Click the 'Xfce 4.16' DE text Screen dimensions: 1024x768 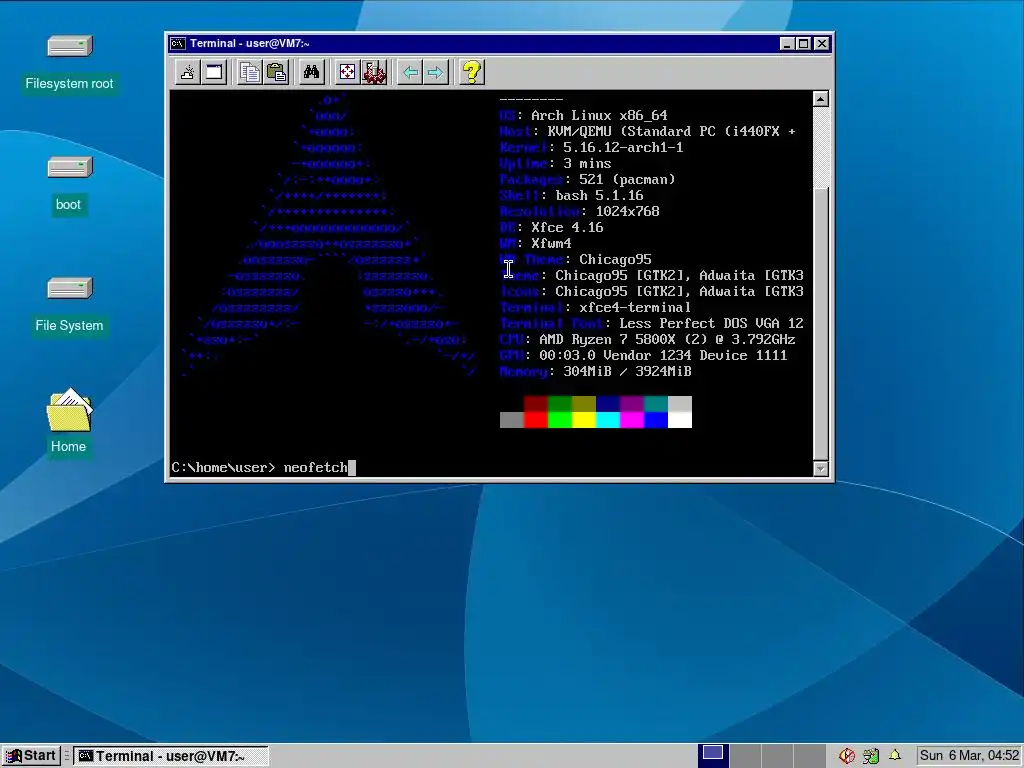point(567,227)
